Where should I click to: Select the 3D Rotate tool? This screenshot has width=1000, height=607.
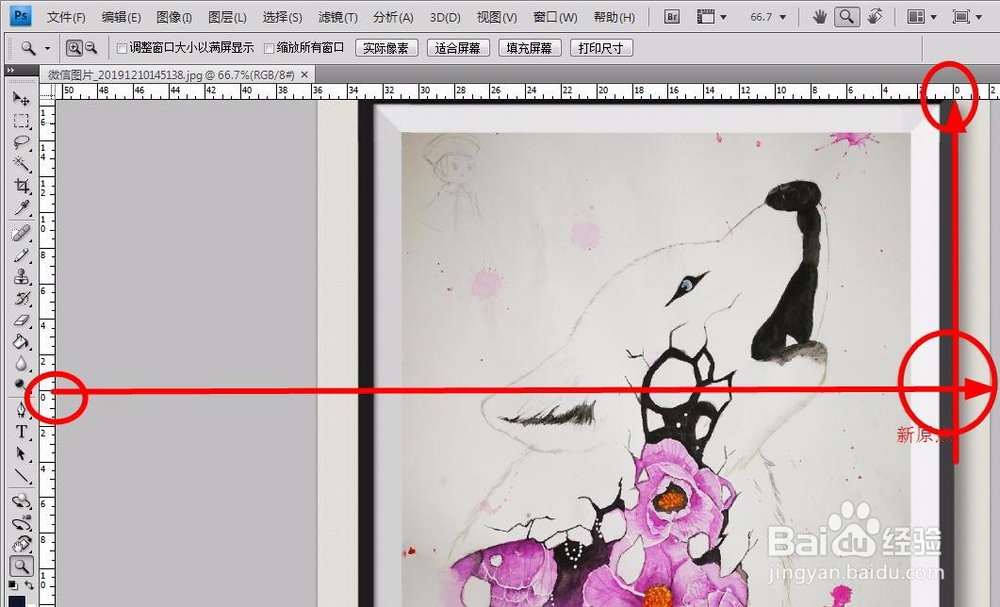point(21,501)
